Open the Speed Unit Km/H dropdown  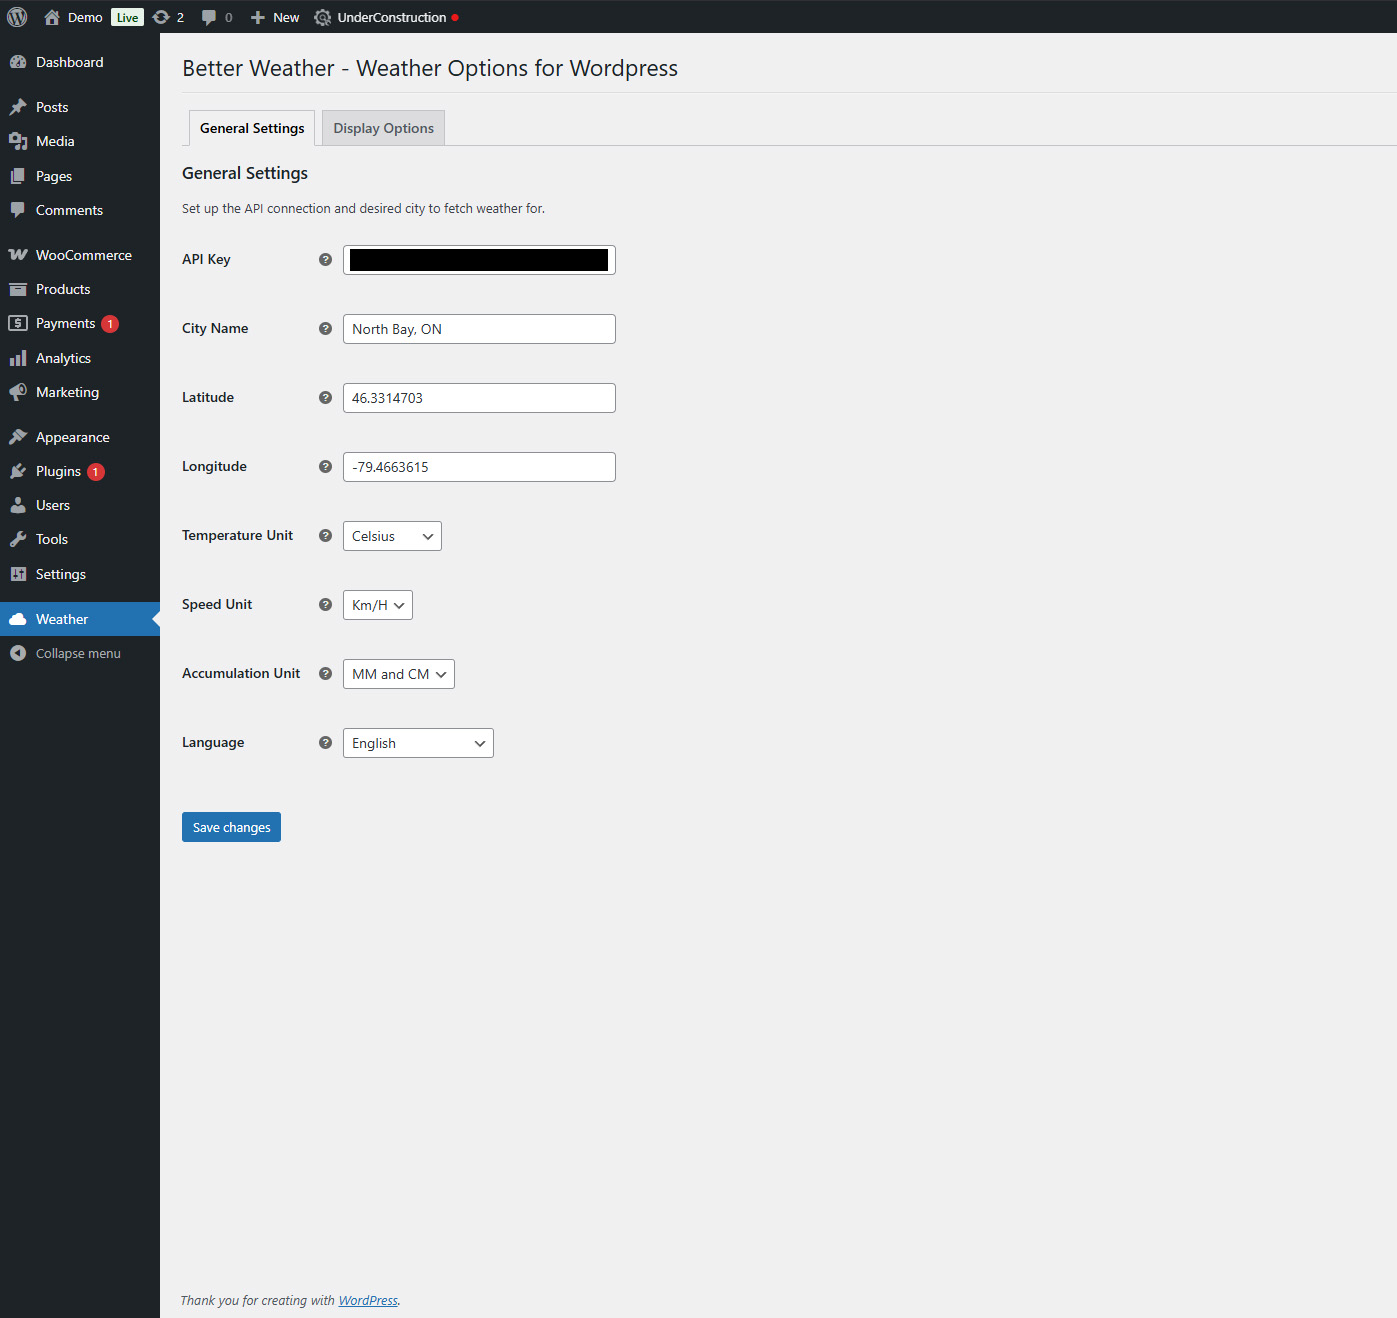pos(378,605)
